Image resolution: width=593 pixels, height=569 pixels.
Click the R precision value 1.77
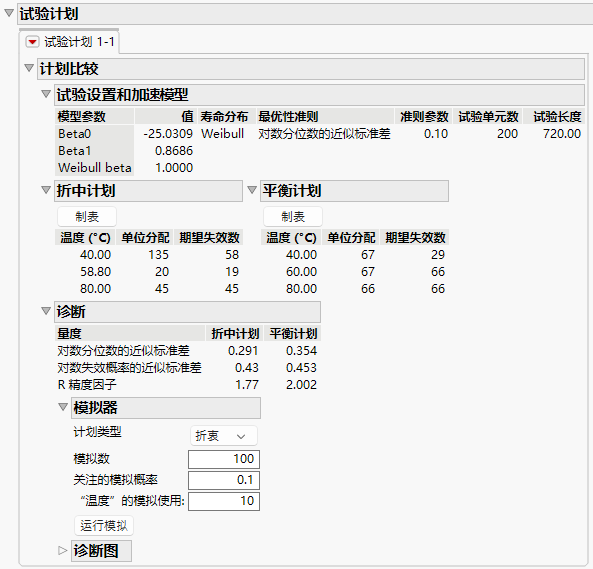(247, 385)
